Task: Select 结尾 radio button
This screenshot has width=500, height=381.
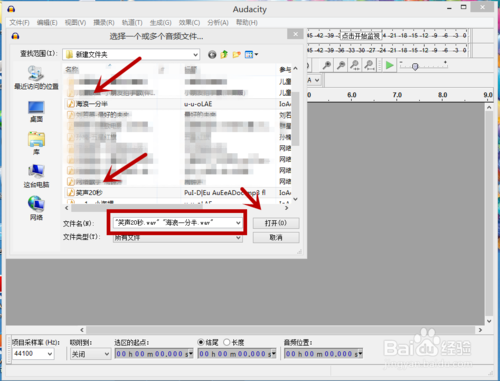Action: coord(201,342)
